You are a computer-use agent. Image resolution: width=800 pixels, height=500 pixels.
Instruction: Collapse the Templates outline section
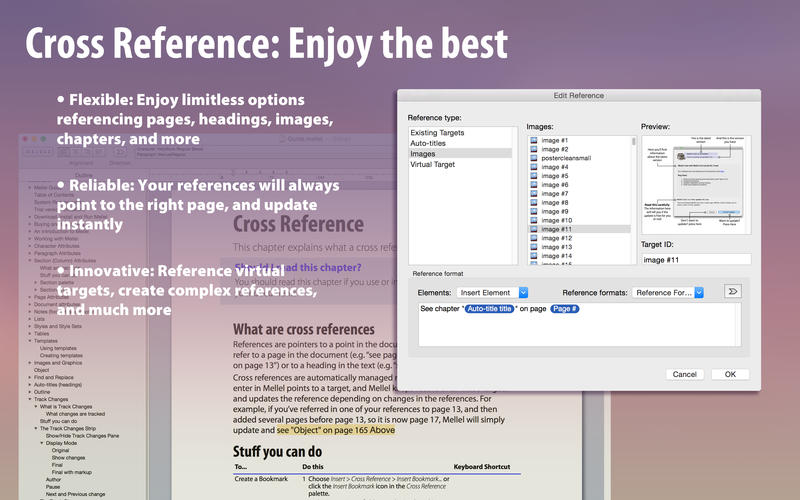click(30, 340)
